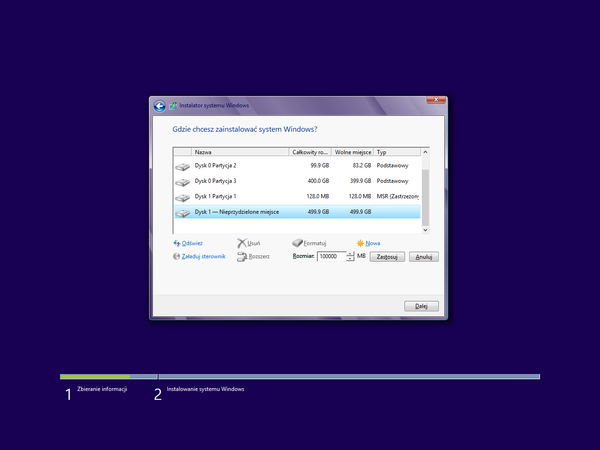
Task: Sort by Wolne miejsce column header
Action: pyautogui.click(x=352, y=152)
